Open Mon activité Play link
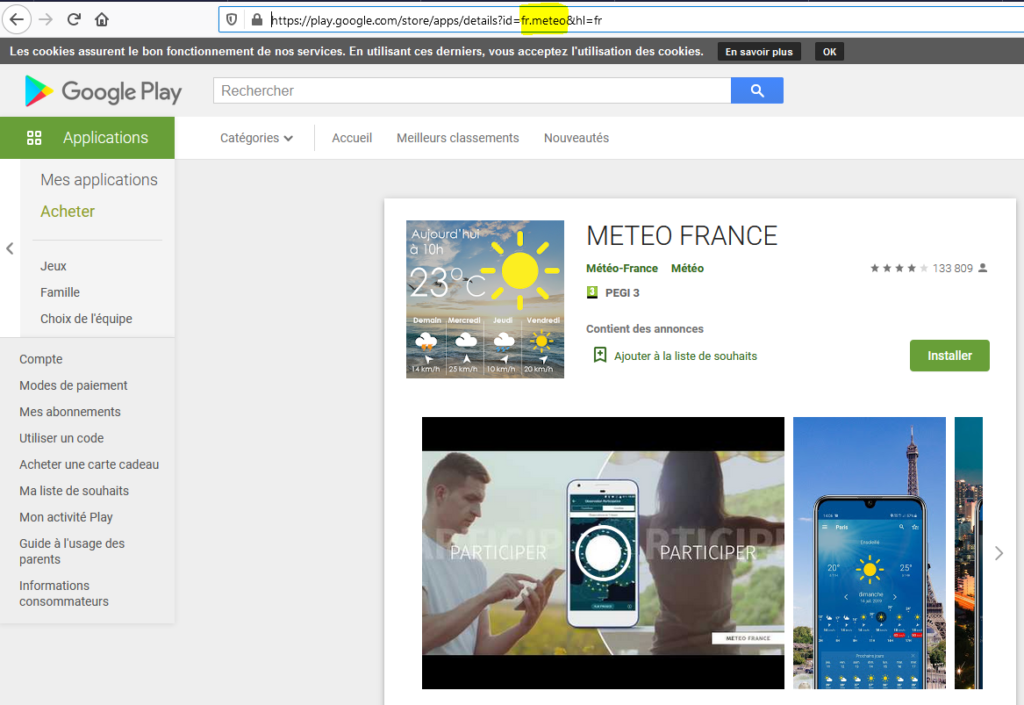1024x705 pixels. pyautogui.click(x=66, y=517)
